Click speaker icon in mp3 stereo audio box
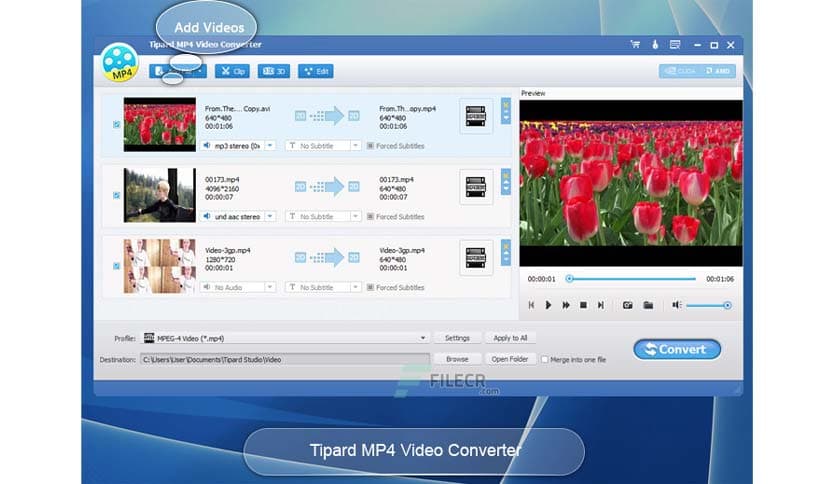Screen dimensions: 836x484 pos(207,145)
